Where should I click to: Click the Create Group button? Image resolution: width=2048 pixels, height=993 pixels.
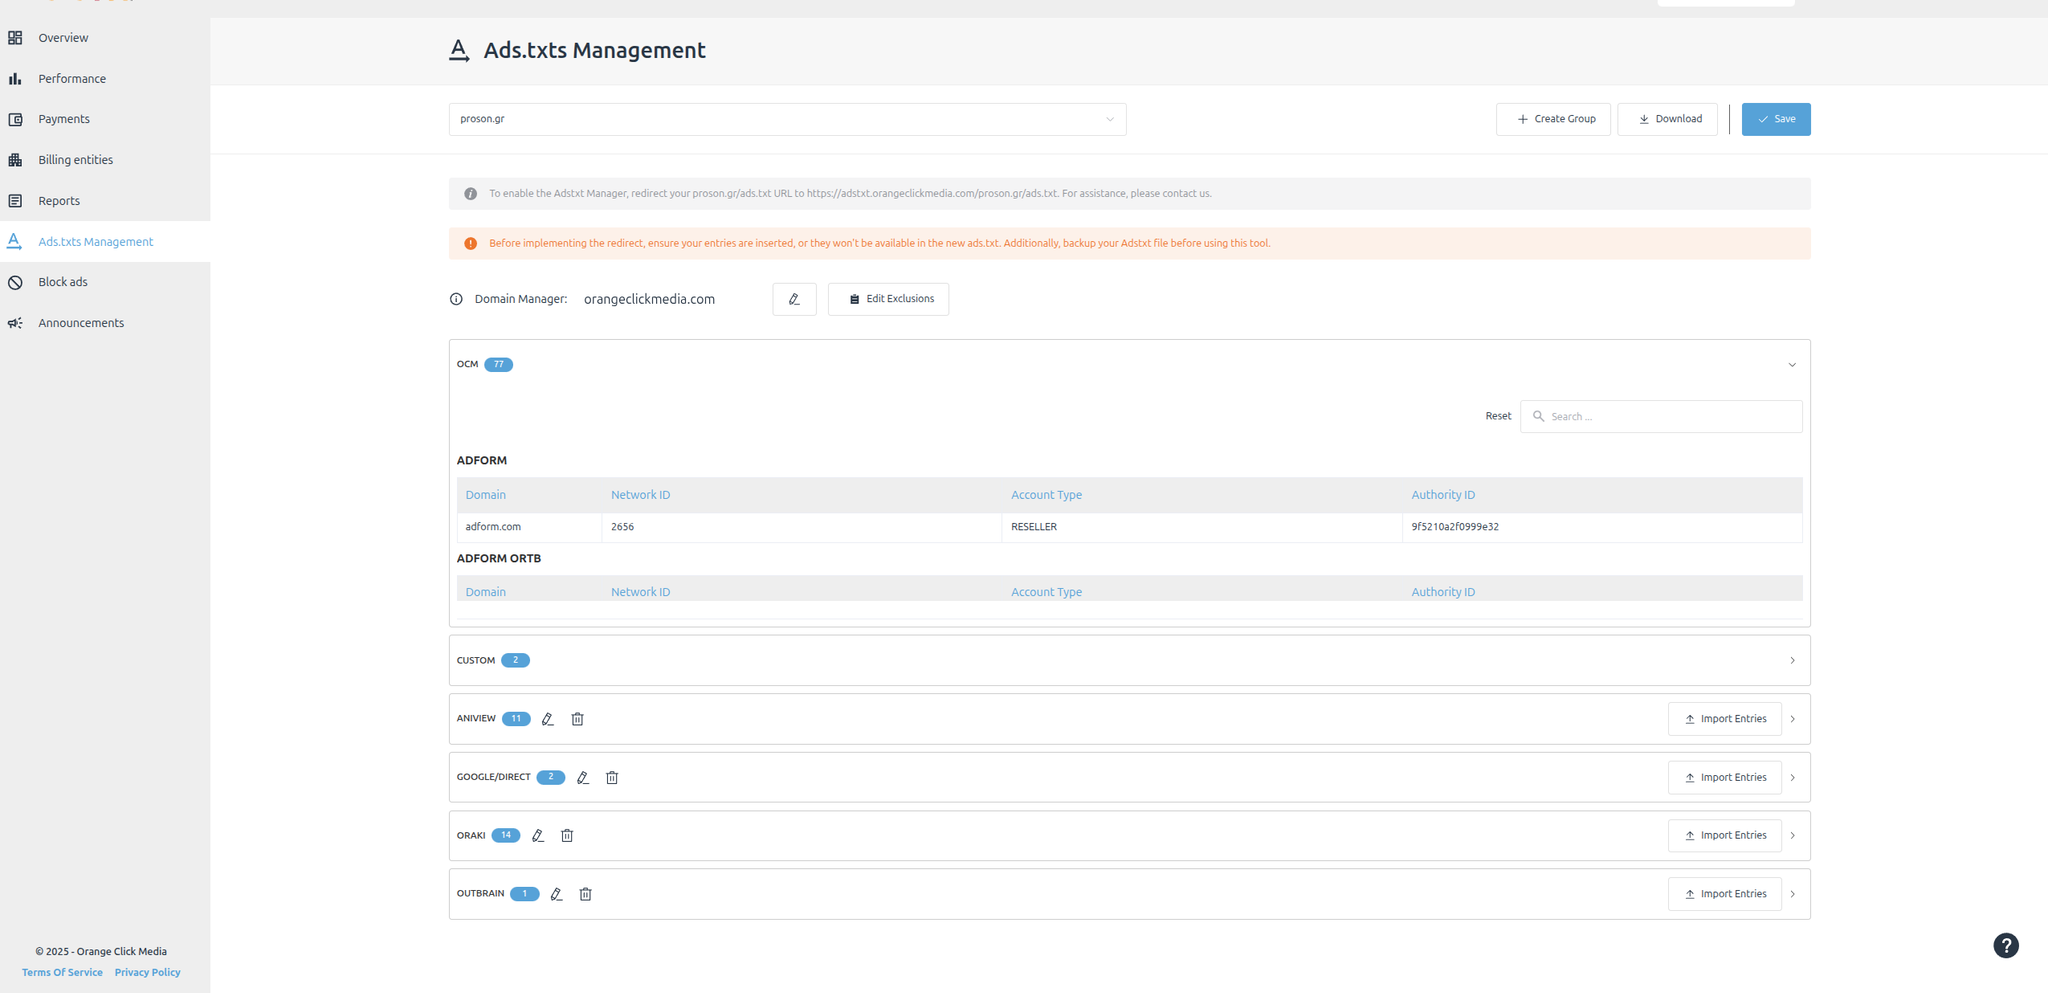click(1553, 119)
